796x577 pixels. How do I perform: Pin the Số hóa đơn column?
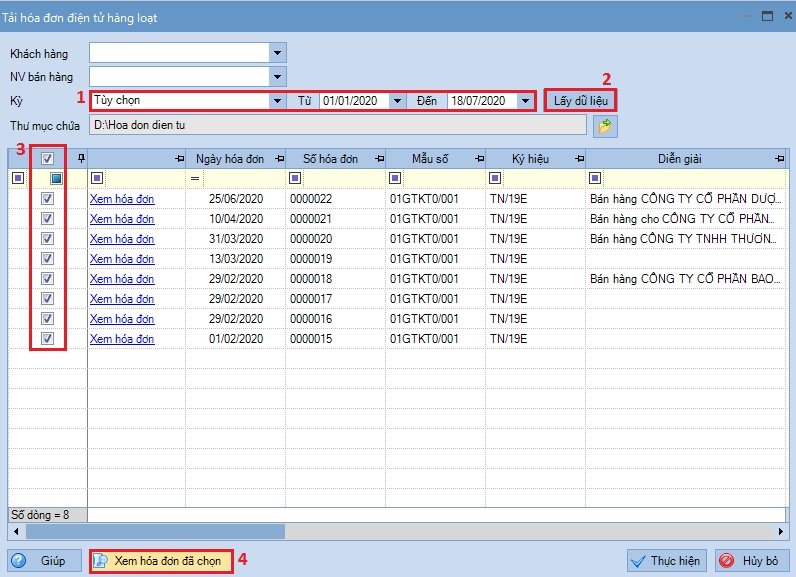click(x=379, y=159)
